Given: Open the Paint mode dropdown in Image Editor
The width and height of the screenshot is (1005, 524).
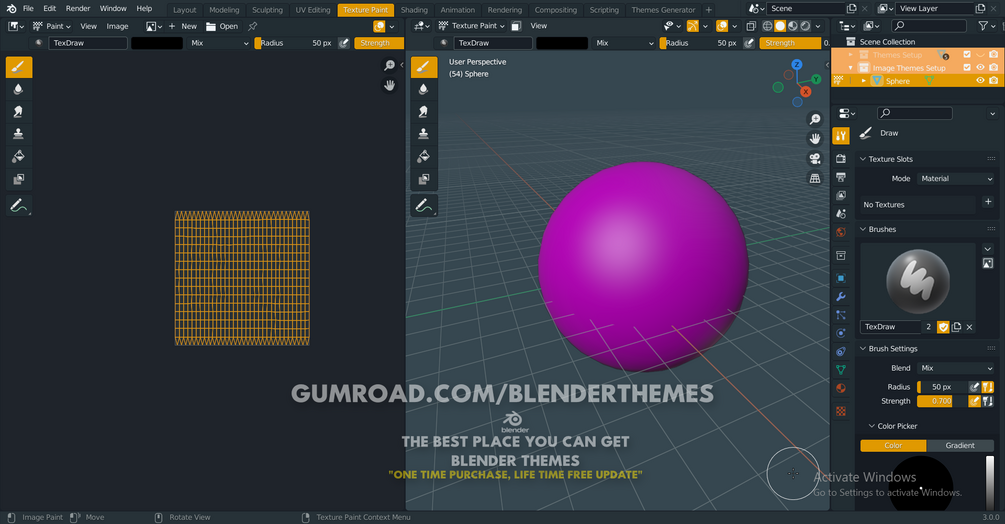Looking at the screenshot, I should pyautogui.click(x=52, y=26).
